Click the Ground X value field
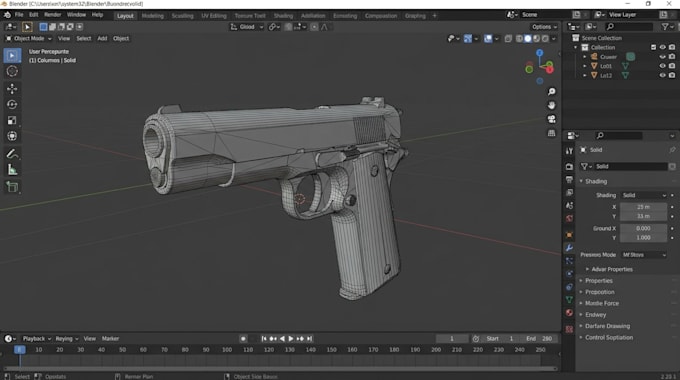 643,228
